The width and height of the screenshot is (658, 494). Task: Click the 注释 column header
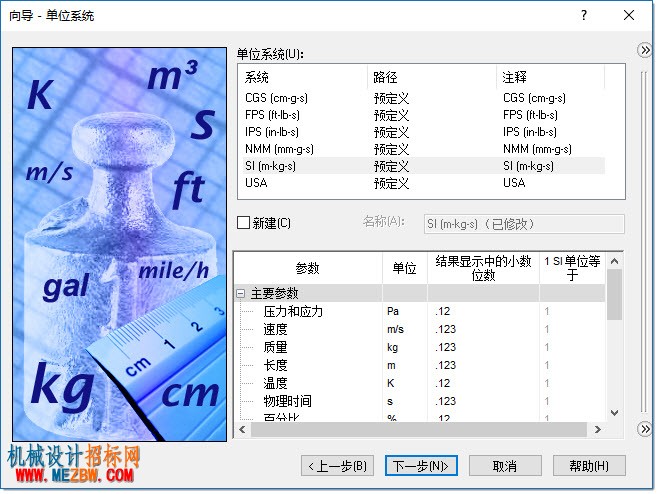point(551,77)
